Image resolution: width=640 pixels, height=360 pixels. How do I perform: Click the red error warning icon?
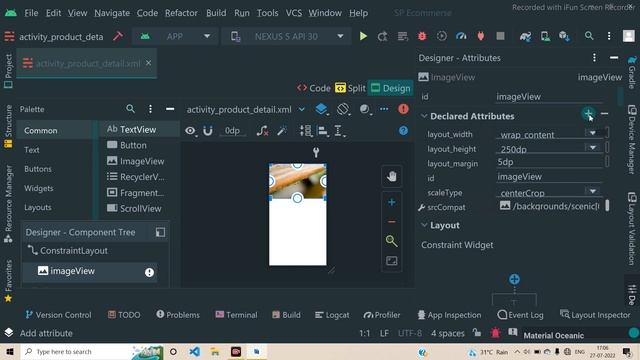(x=403, y=109)
